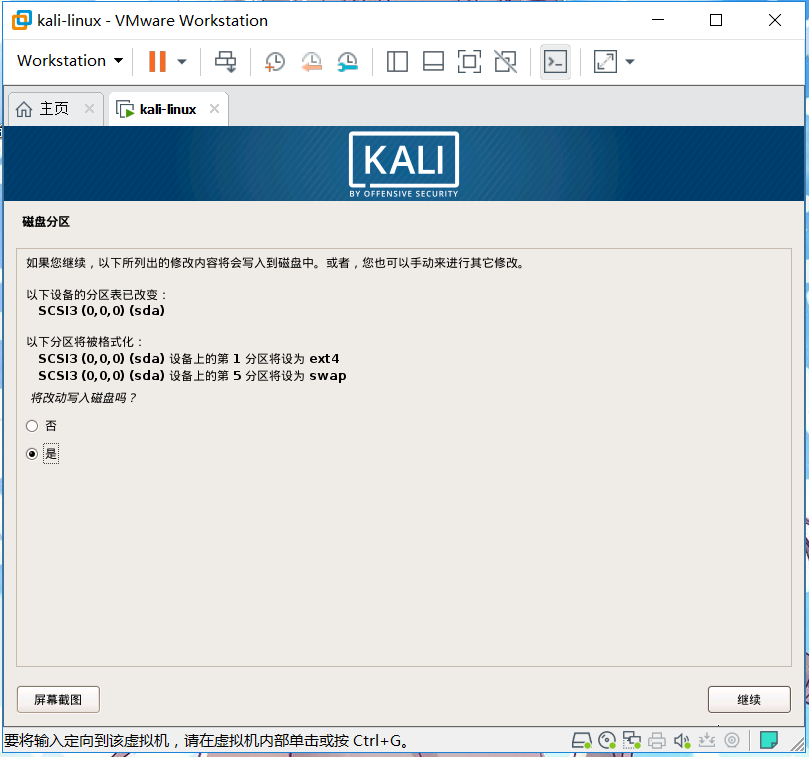The height and width of the screenshot is (757, 809).
Task: Revert VM to the previous snapshot
Action: coord(311,61)
